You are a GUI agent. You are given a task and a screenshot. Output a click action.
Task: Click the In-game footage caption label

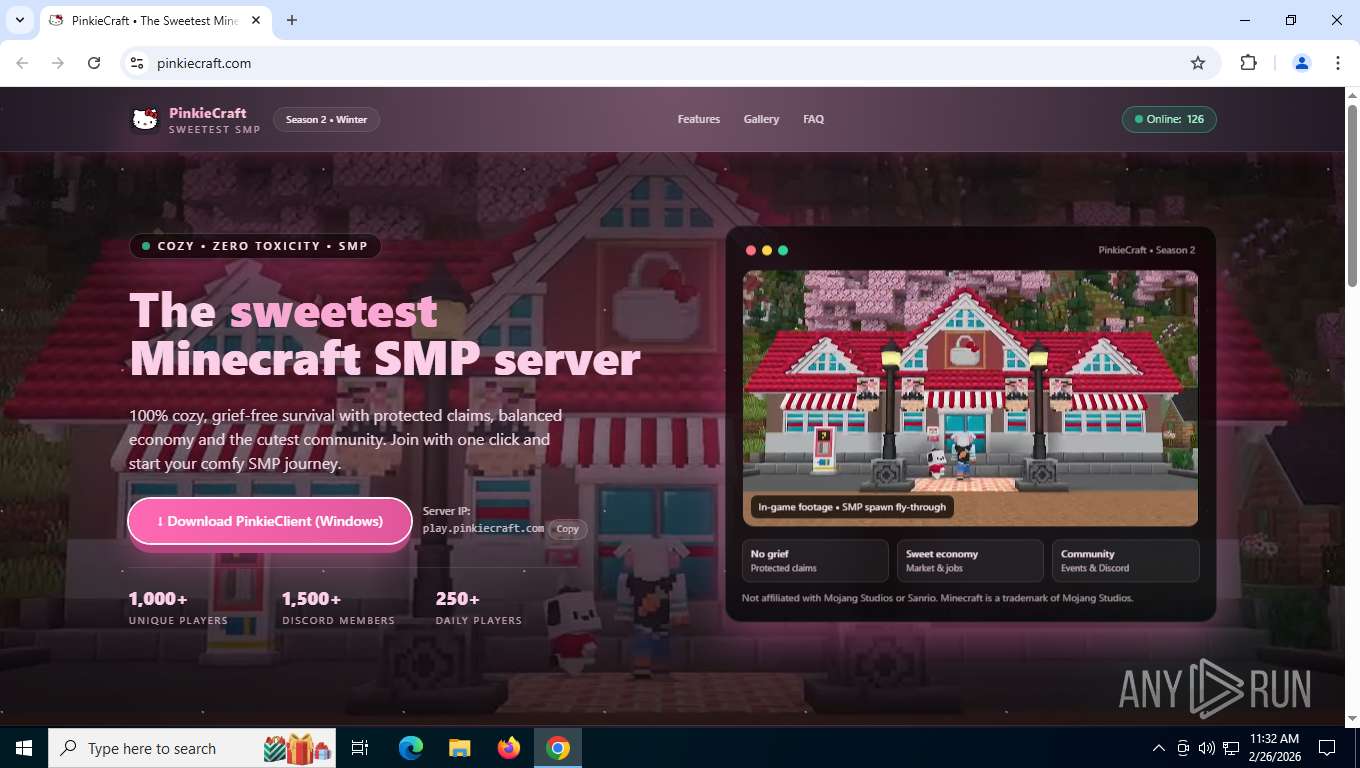pos(850,507)
